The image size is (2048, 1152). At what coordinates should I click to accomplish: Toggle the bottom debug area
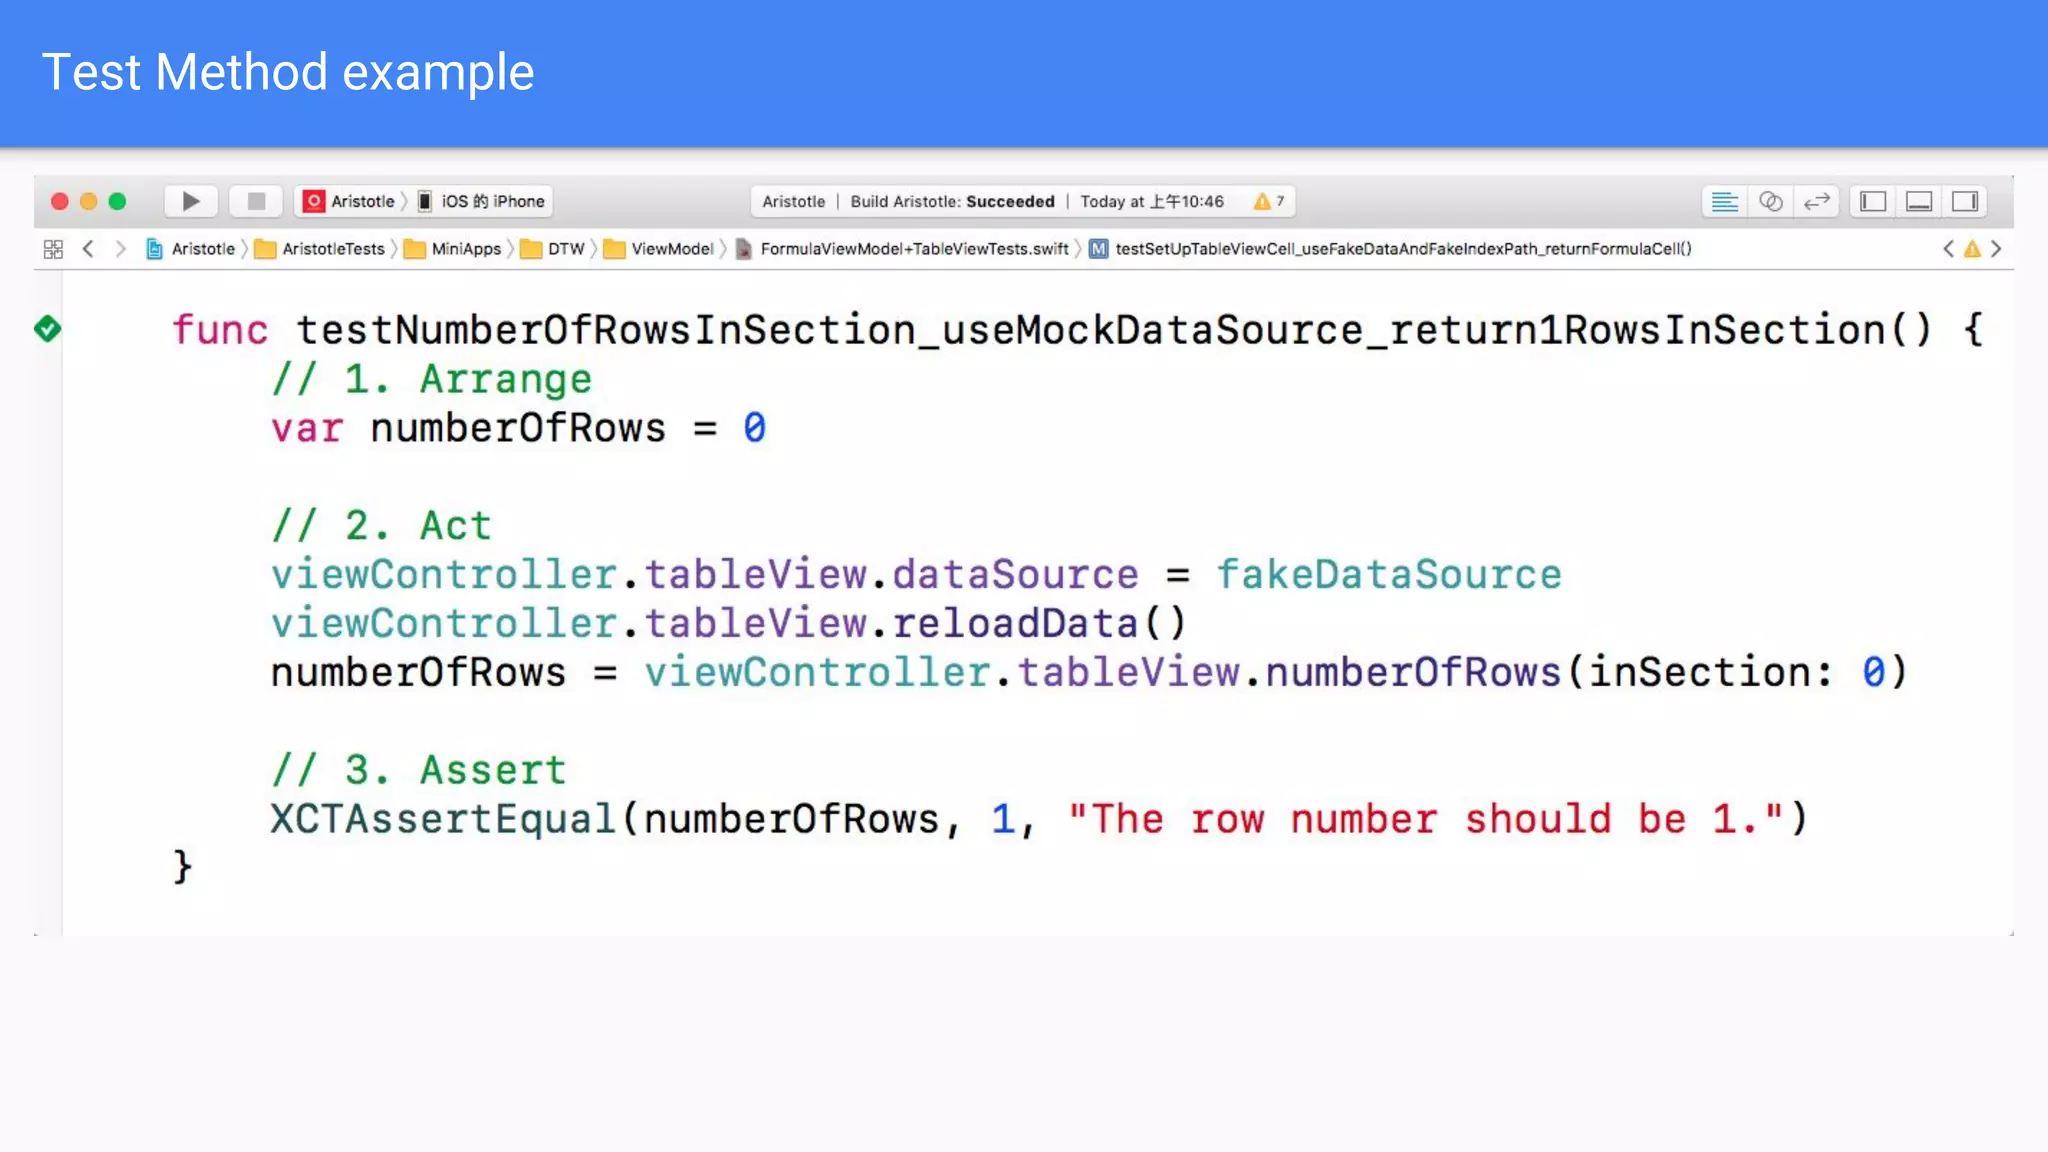(1918, 202)
